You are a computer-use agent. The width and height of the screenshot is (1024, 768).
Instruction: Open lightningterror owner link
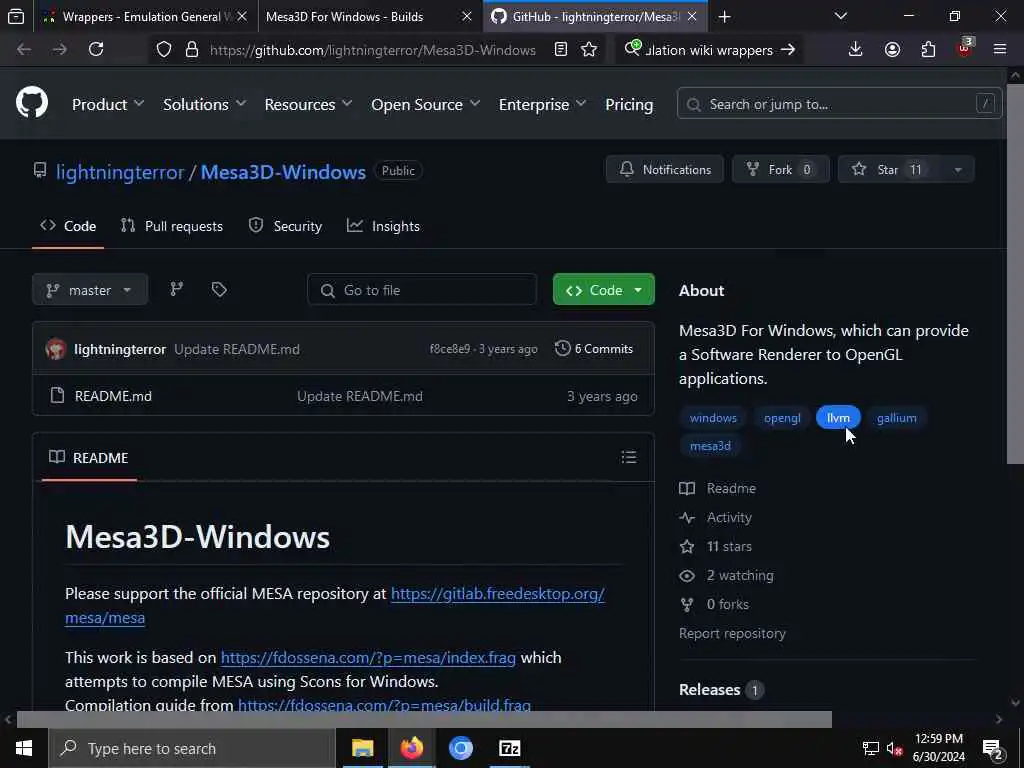click(x=120, y=172)
